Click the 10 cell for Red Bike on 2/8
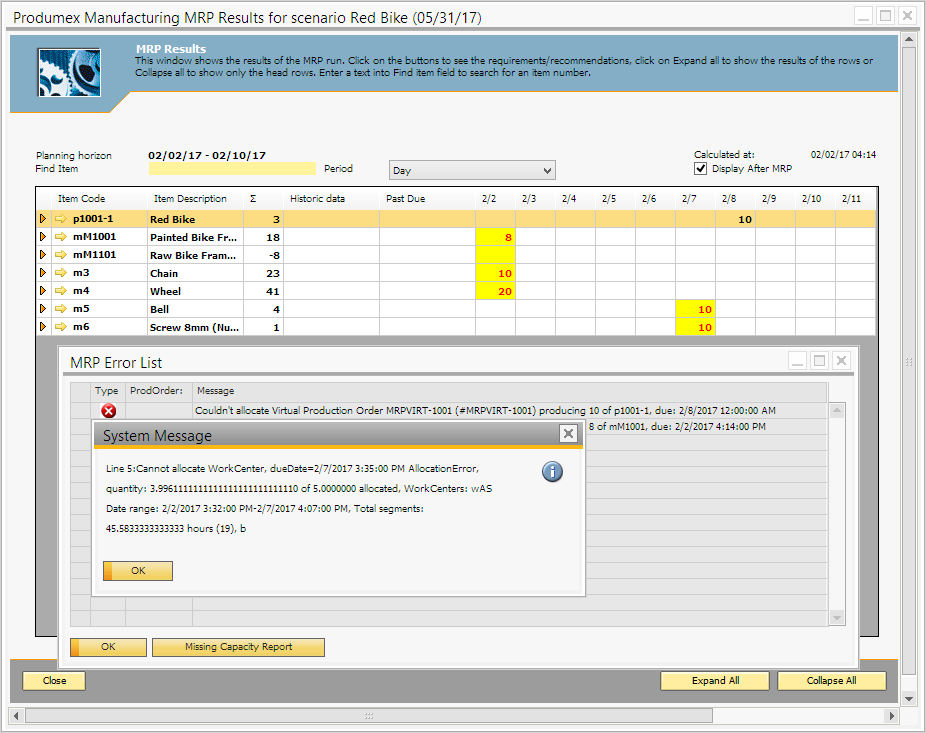This screenshot has width=926, height=733. pyautogui.click(x=736, y=219)
